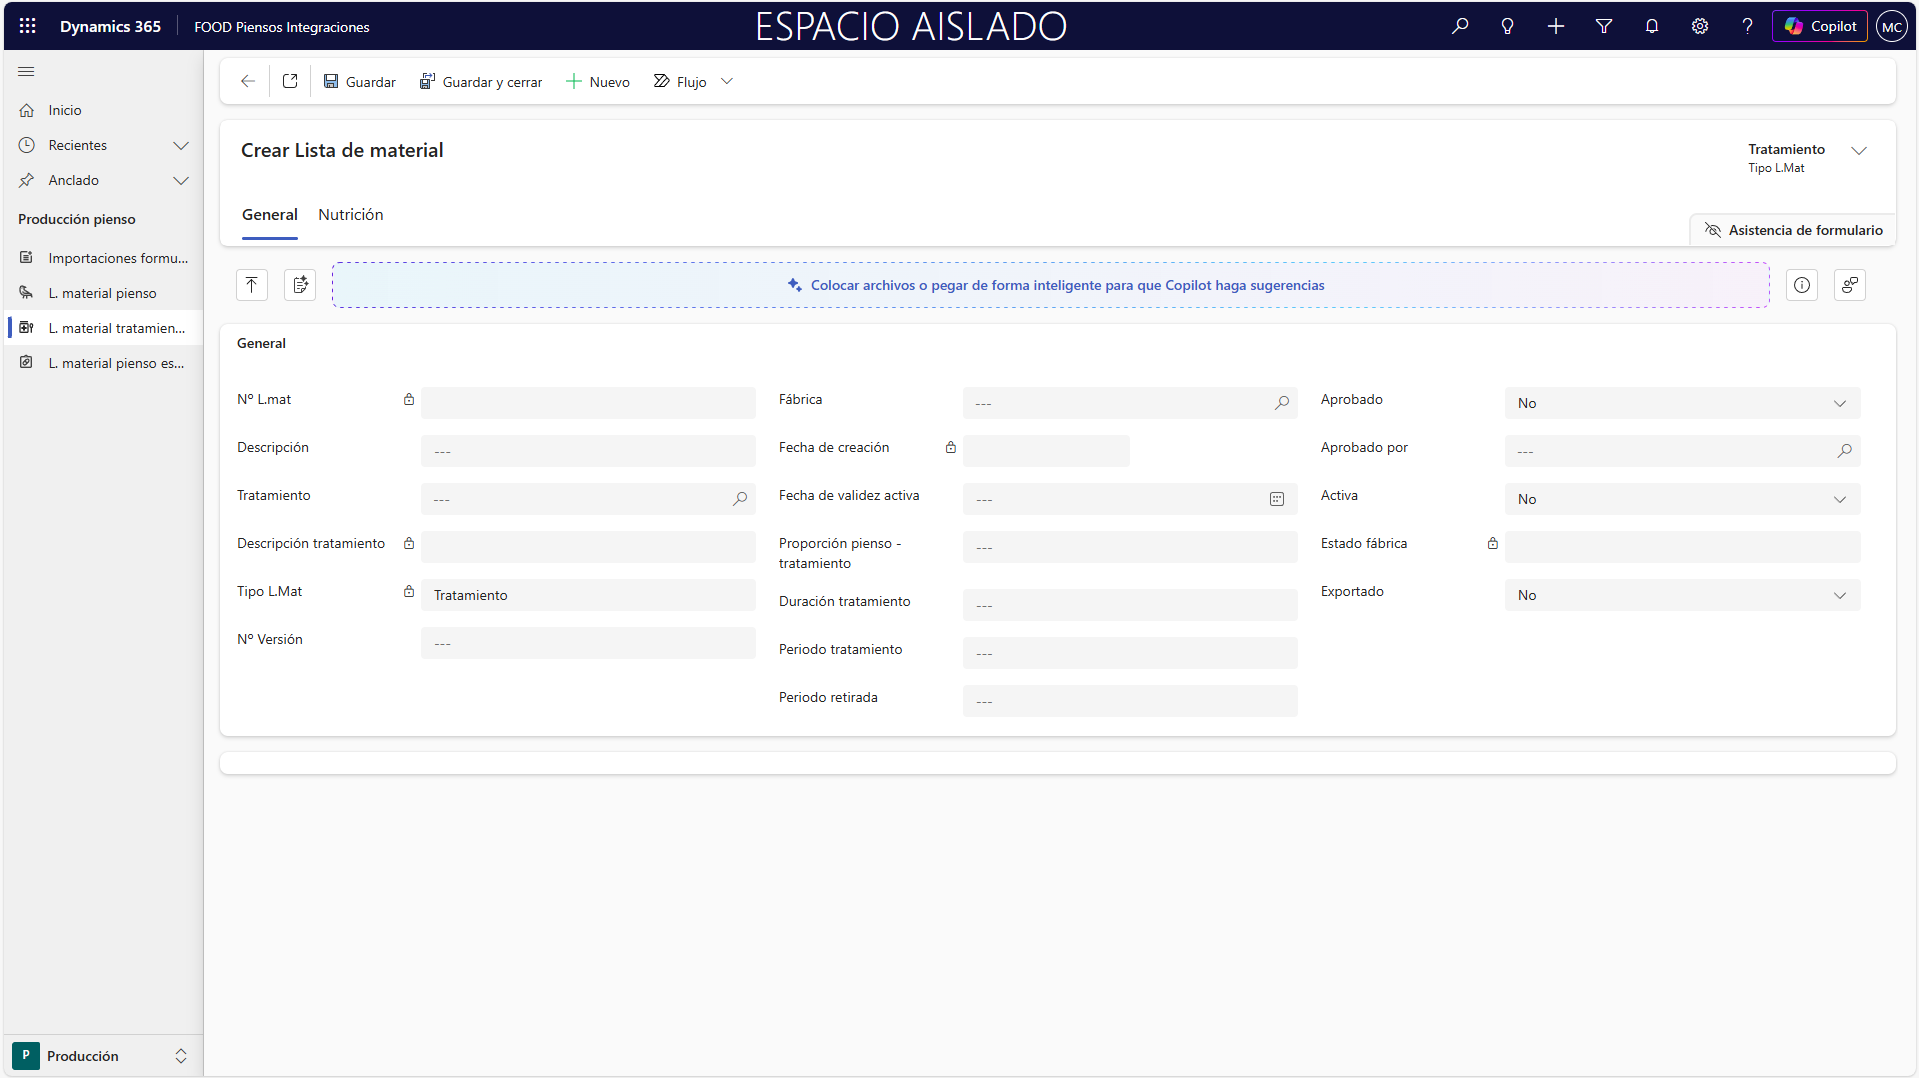The height and width of the screenshot is (1078, 1919).
Task: Click the Nuevo button
Action: (x=598, y=82)
